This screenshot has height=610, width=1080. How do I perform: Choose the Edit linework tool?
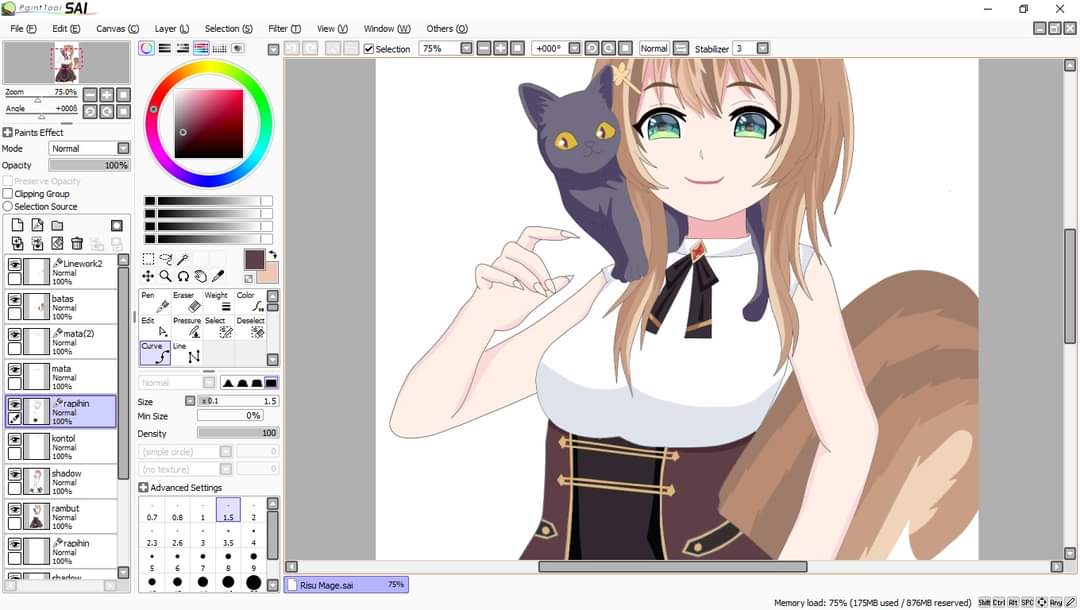155,327
